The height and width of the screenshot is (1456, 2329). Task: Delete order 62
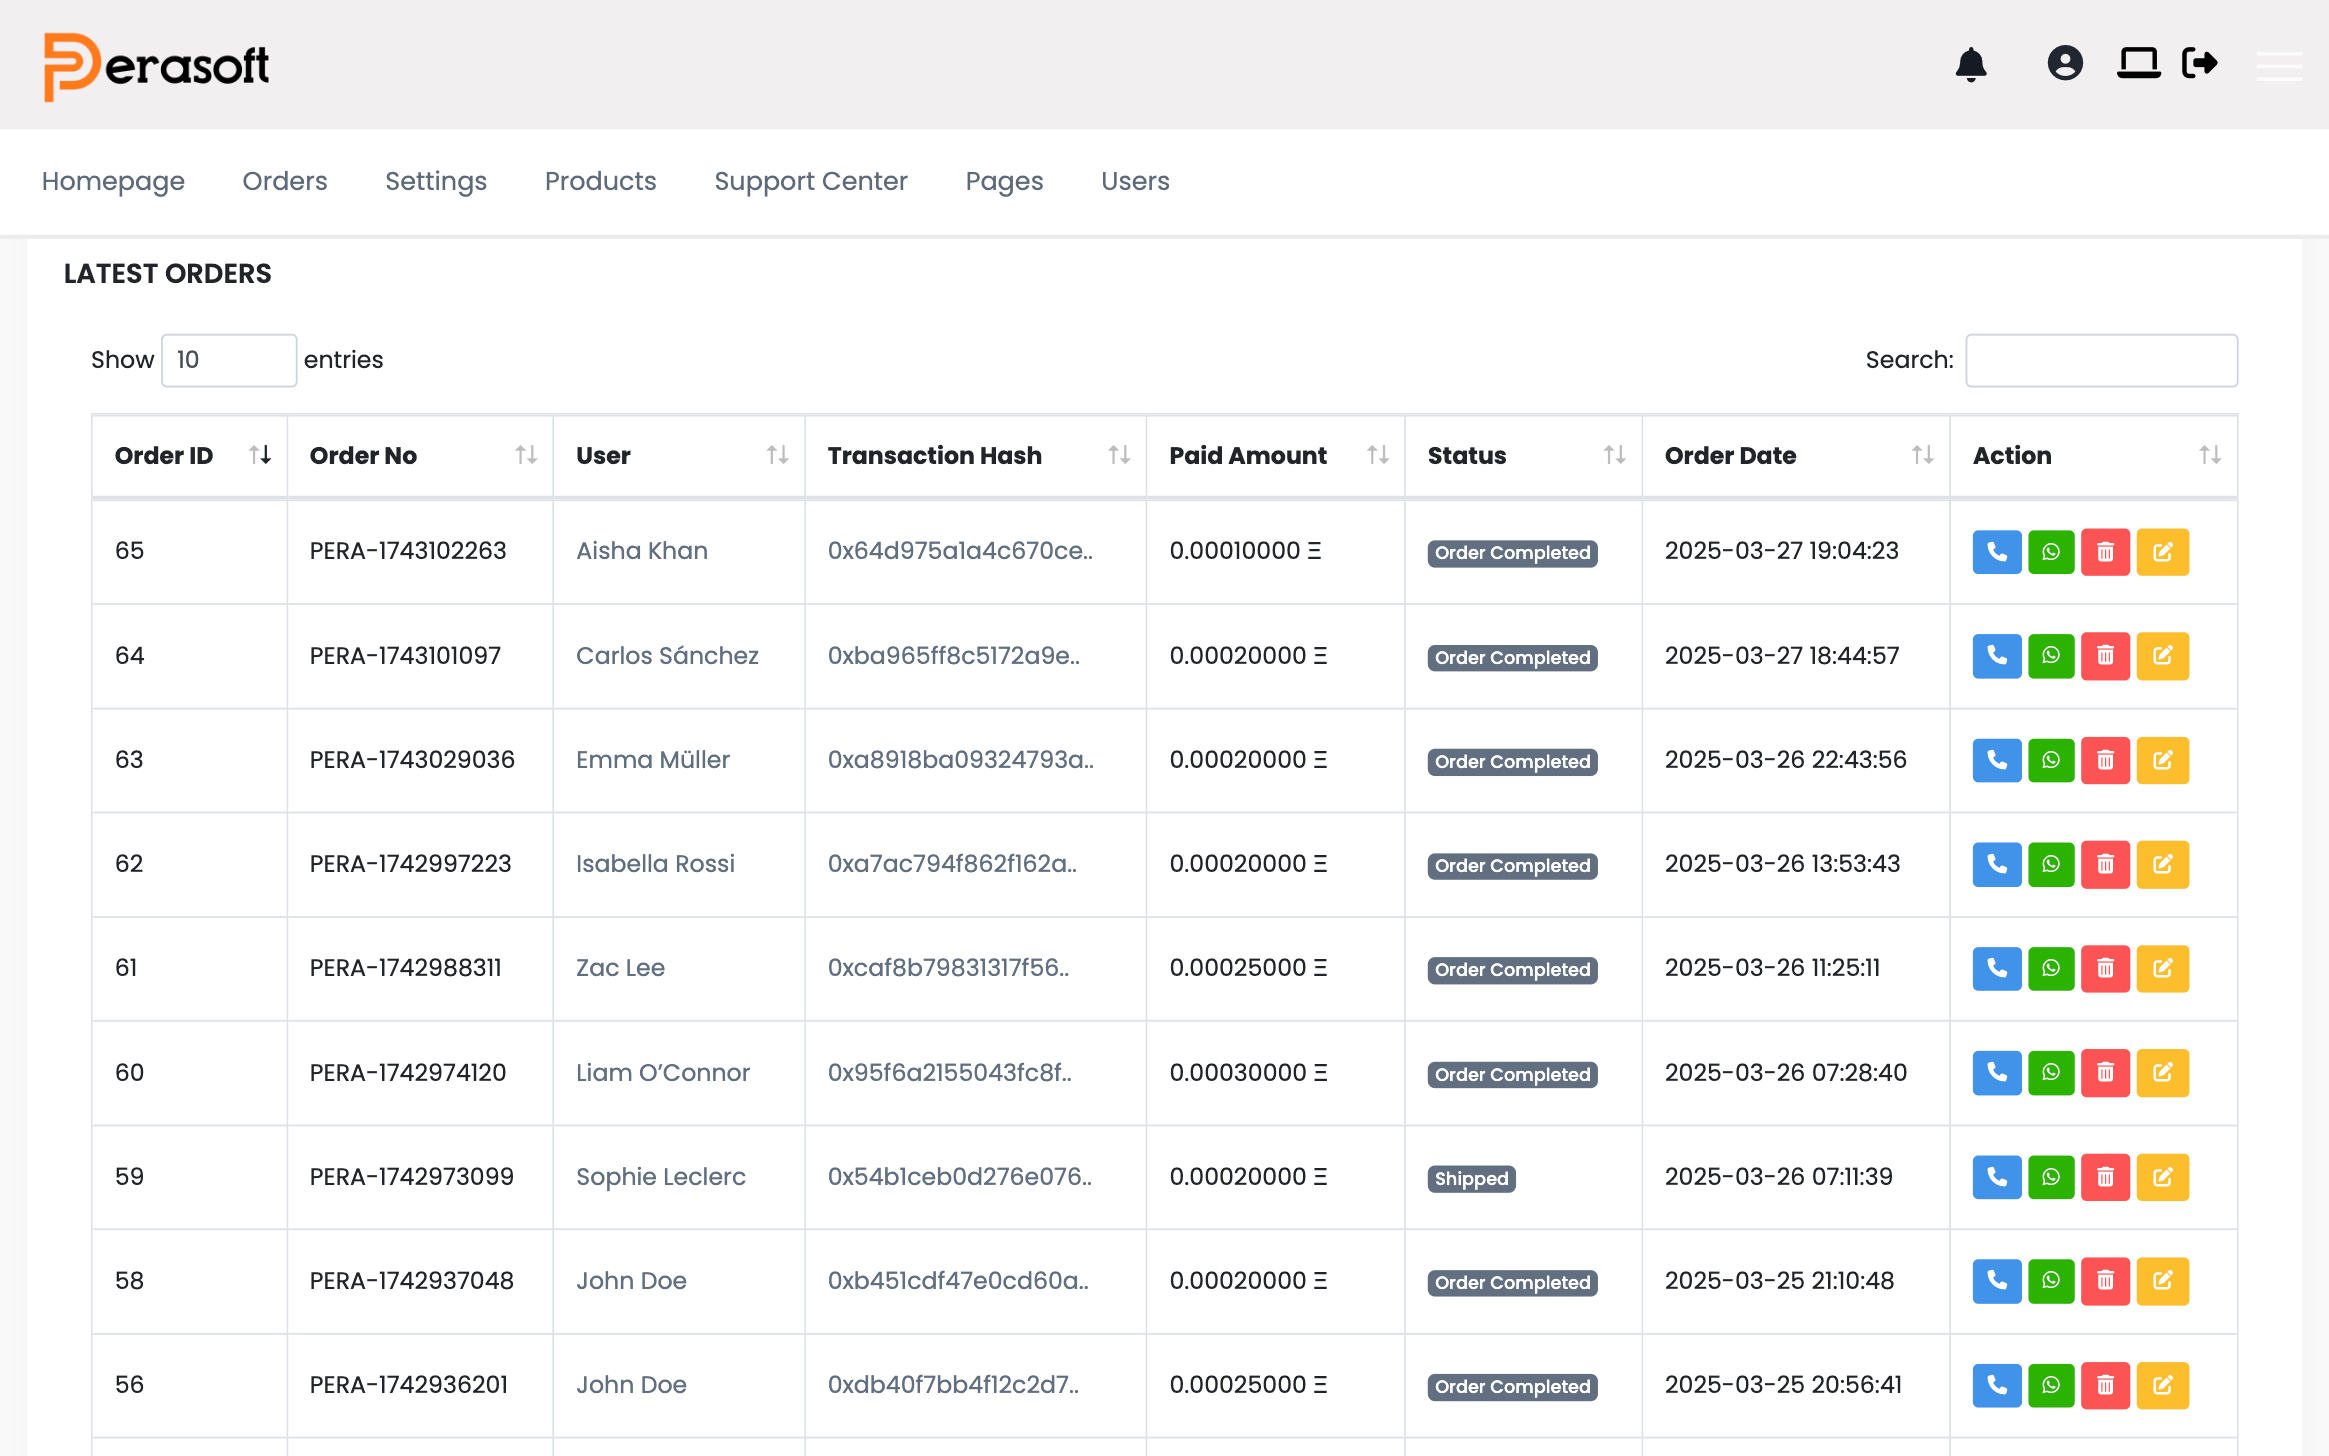point(2105,864)
